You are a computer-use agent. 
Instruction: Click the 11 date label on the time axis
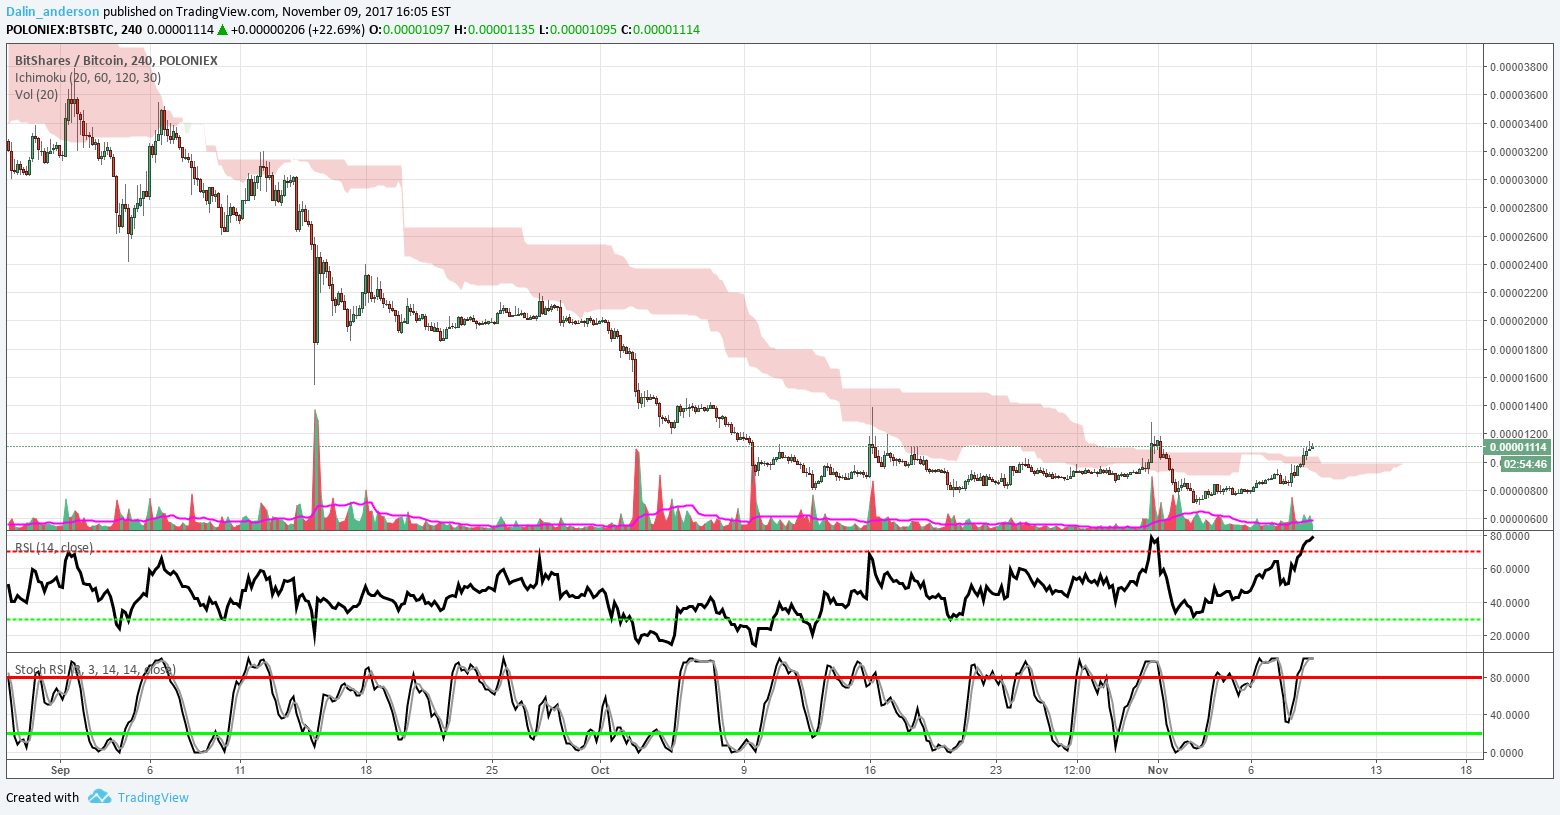[x=240, y=770]
